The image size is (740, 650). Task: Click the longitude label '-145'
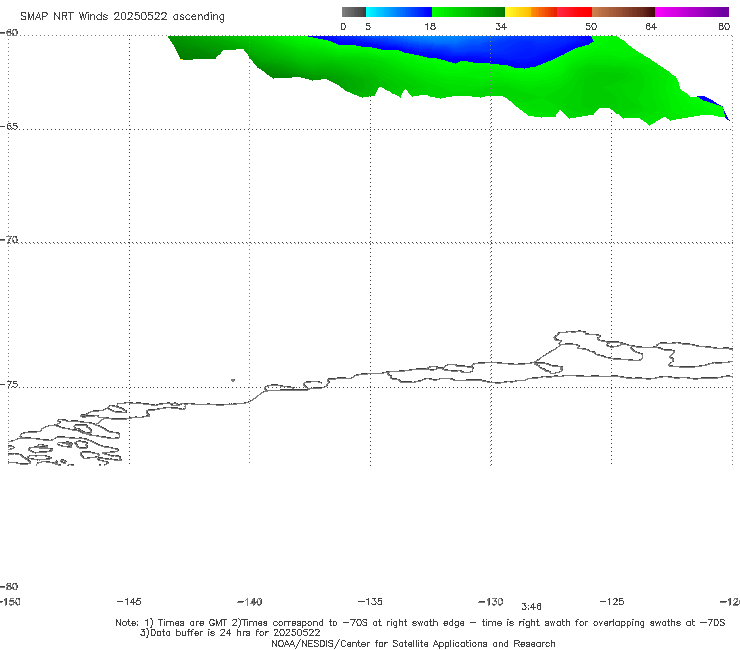pyautogui.click(x=129, y=601)
